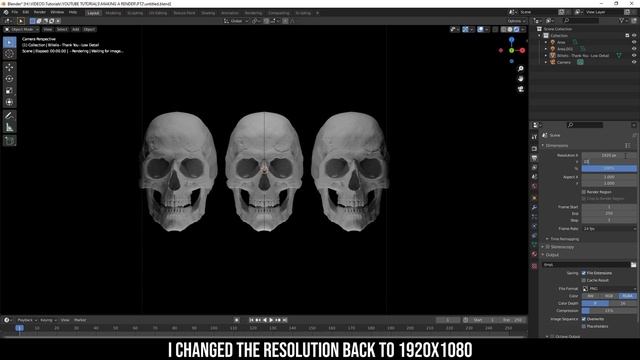640x360 pixels.
Task: Click the viewport zoom magnifier icon
Action: pos(520,69)
